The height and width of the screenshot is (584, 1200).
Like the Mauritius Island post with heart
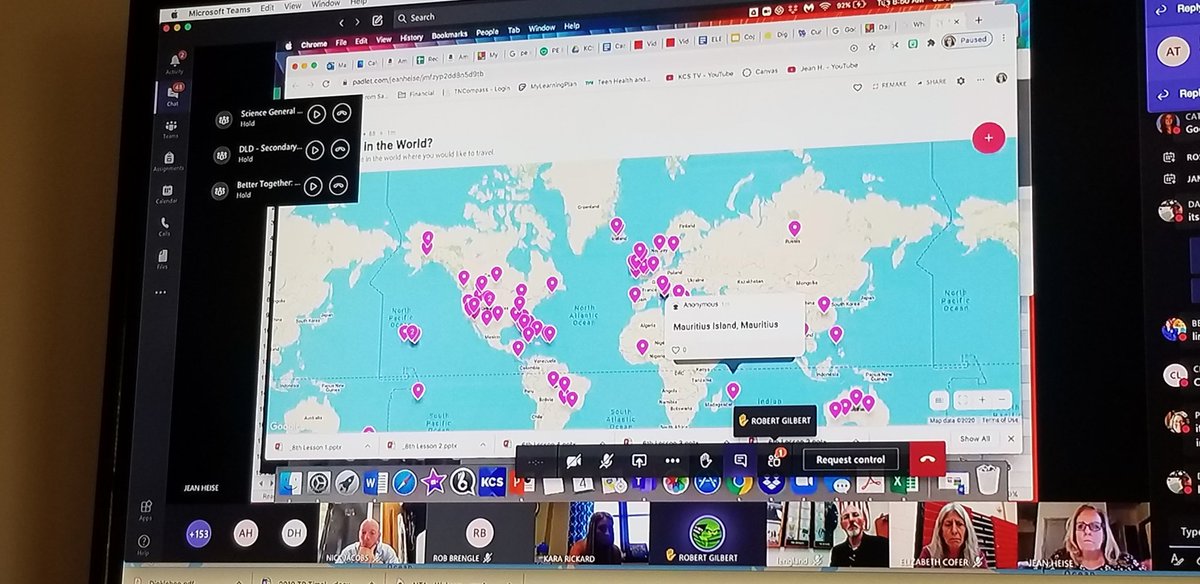pyautogui.click(x=676, y=350)
